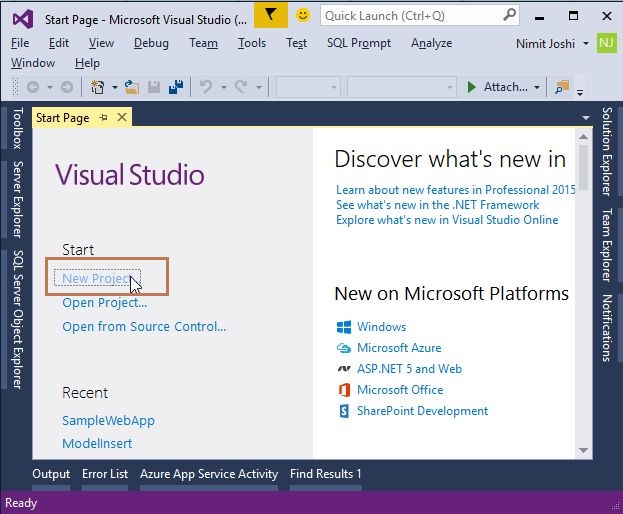The height and width of the screenshot is (514, 623).
Task: Click the Undo toolbar icon
Action: click(x=205, y=87)
